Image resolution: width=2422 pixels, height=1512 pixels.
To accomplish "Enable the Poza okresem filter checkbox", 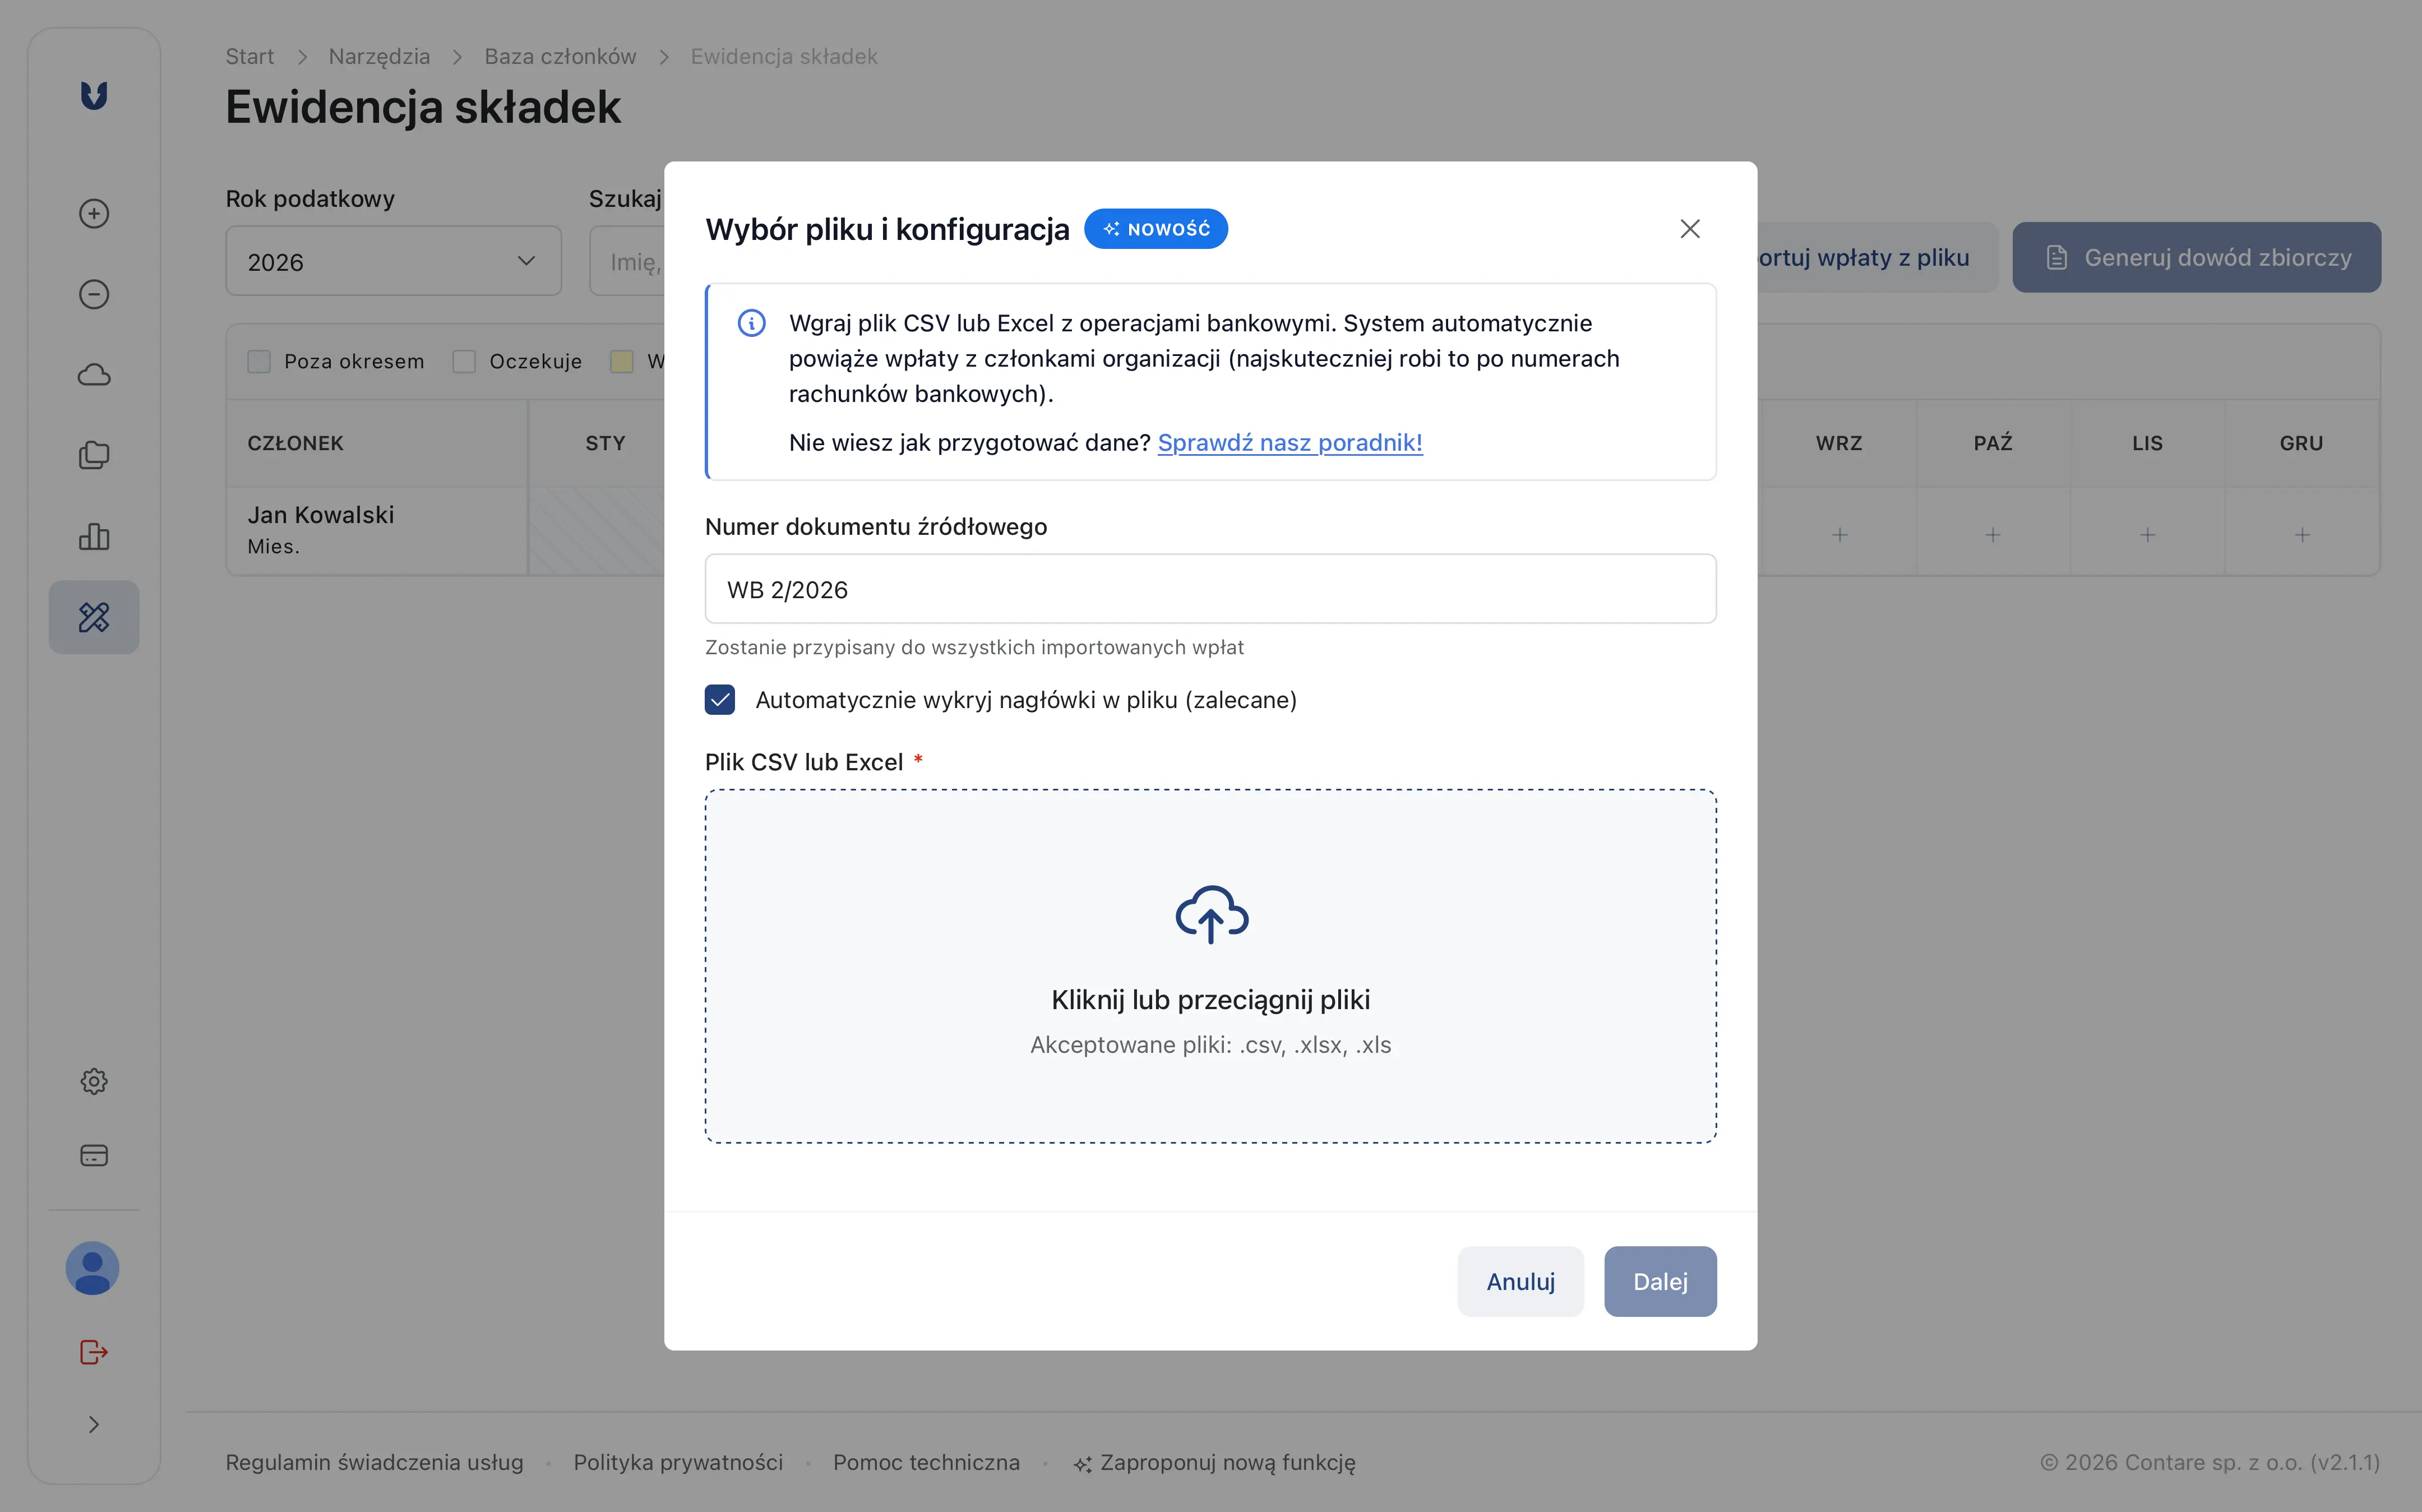I will pos(260,361).
